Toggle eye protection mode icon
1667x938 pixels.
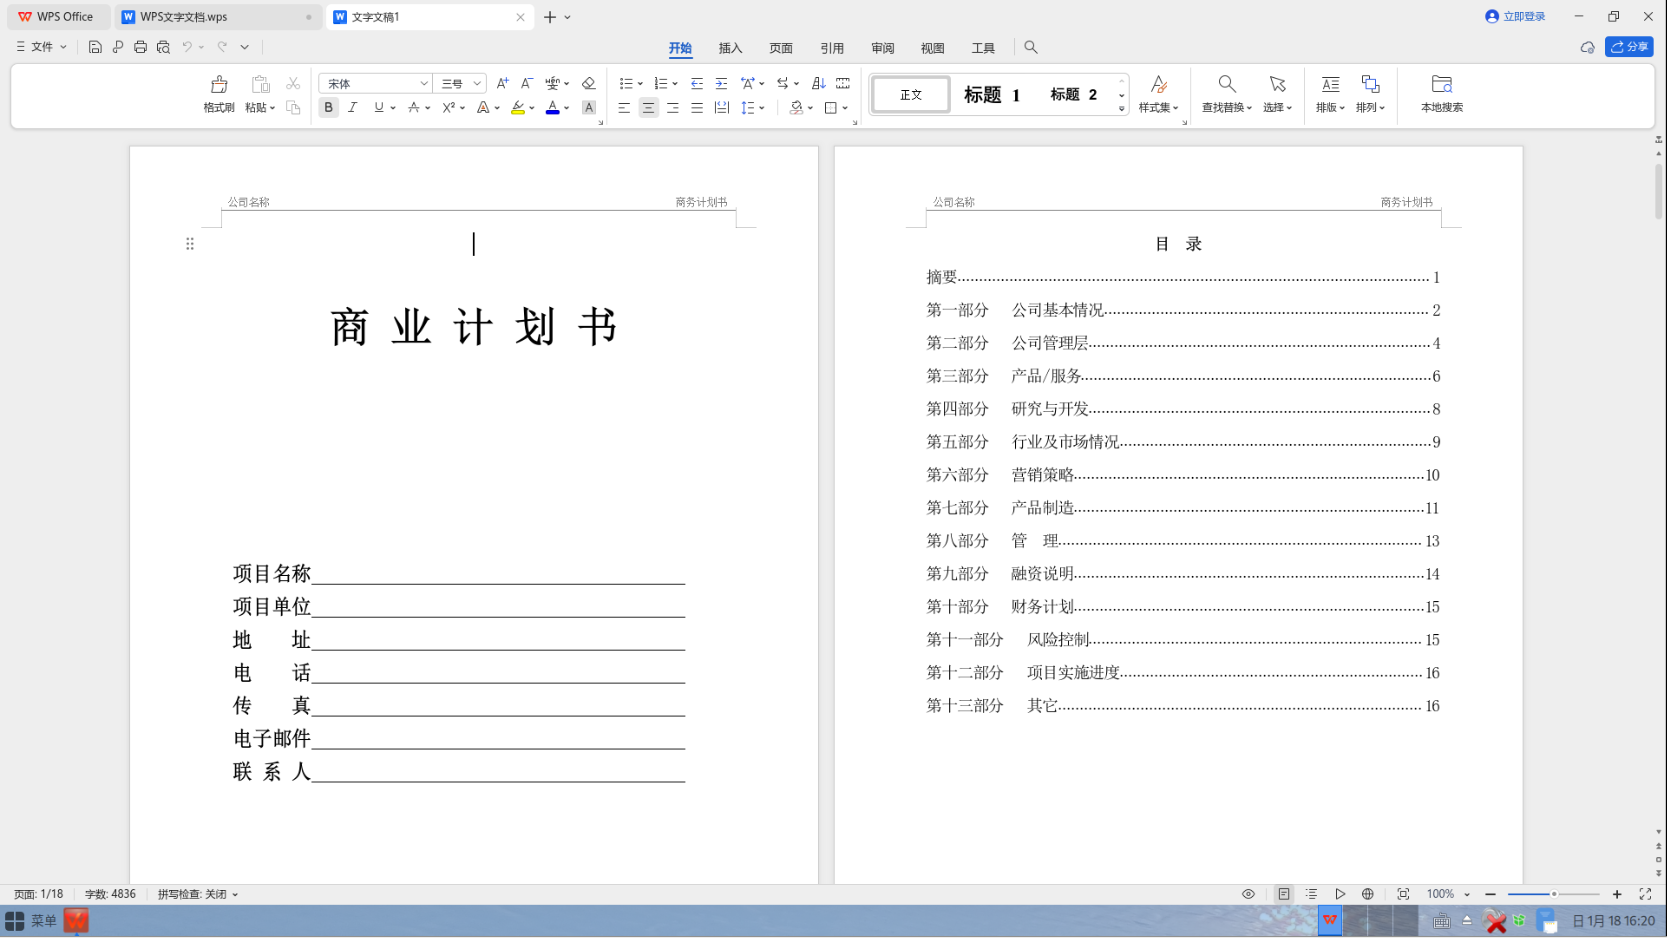[x=1248, y=894]
